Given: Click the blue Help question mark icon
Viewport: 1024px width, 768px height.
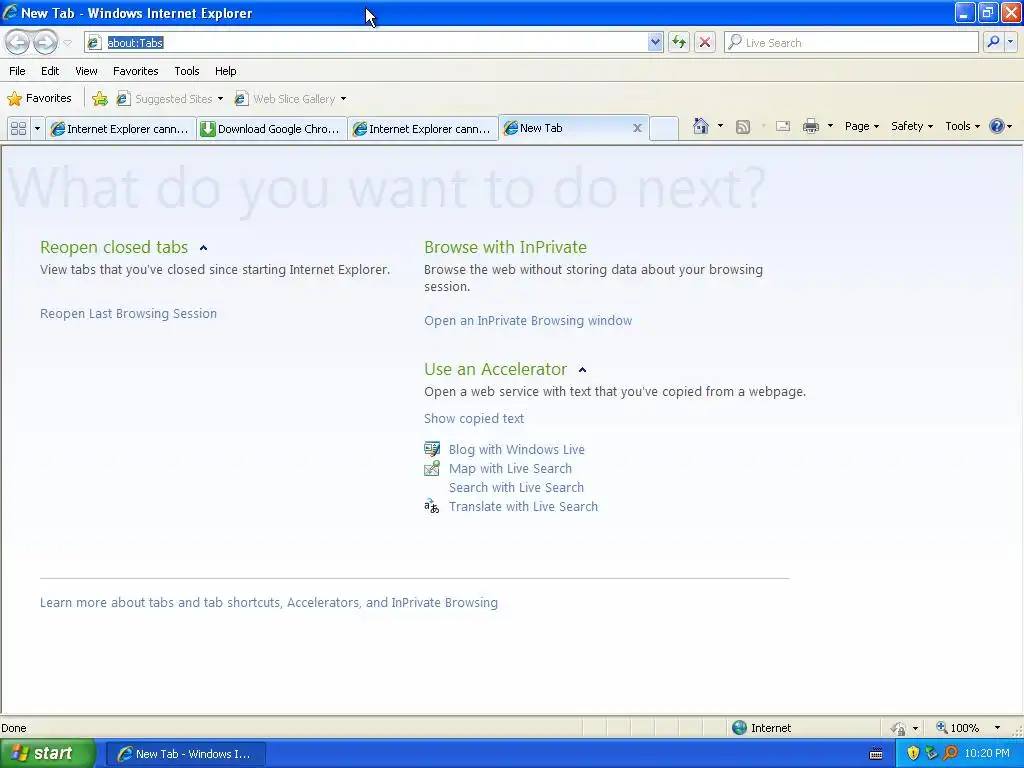Looking at the screenshot, I should click(997, 126).
